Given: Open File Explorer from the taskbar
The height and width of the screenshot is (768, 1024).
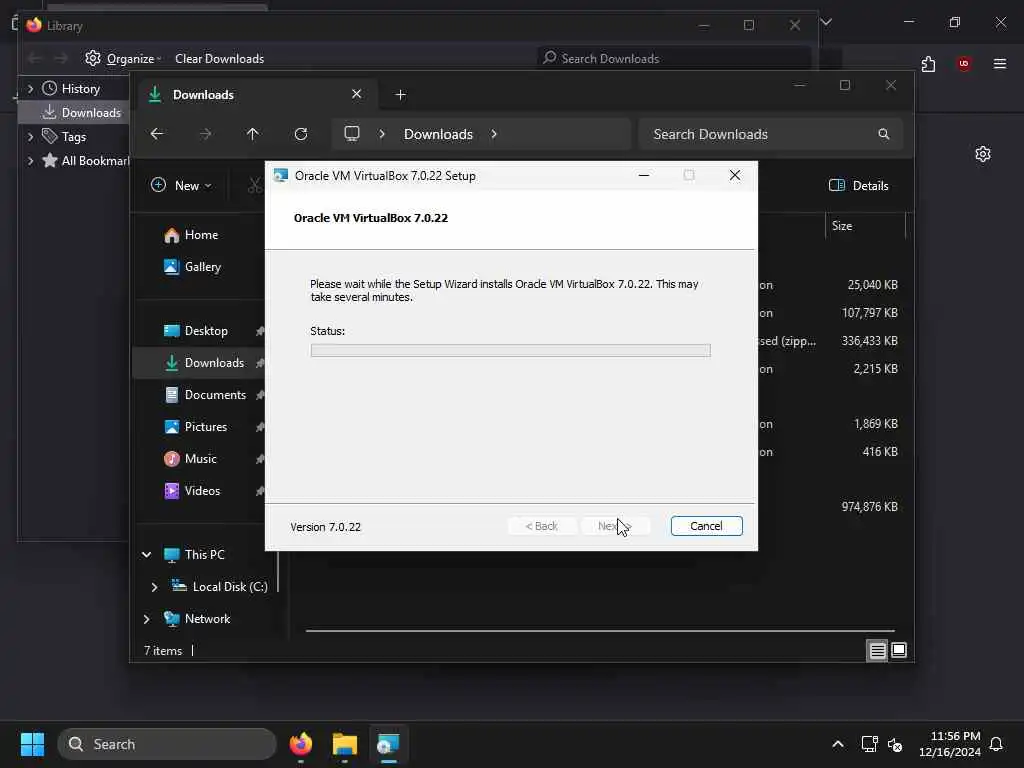Looking at the screenshot, I should pyautogui.click(x=345, y=744).
